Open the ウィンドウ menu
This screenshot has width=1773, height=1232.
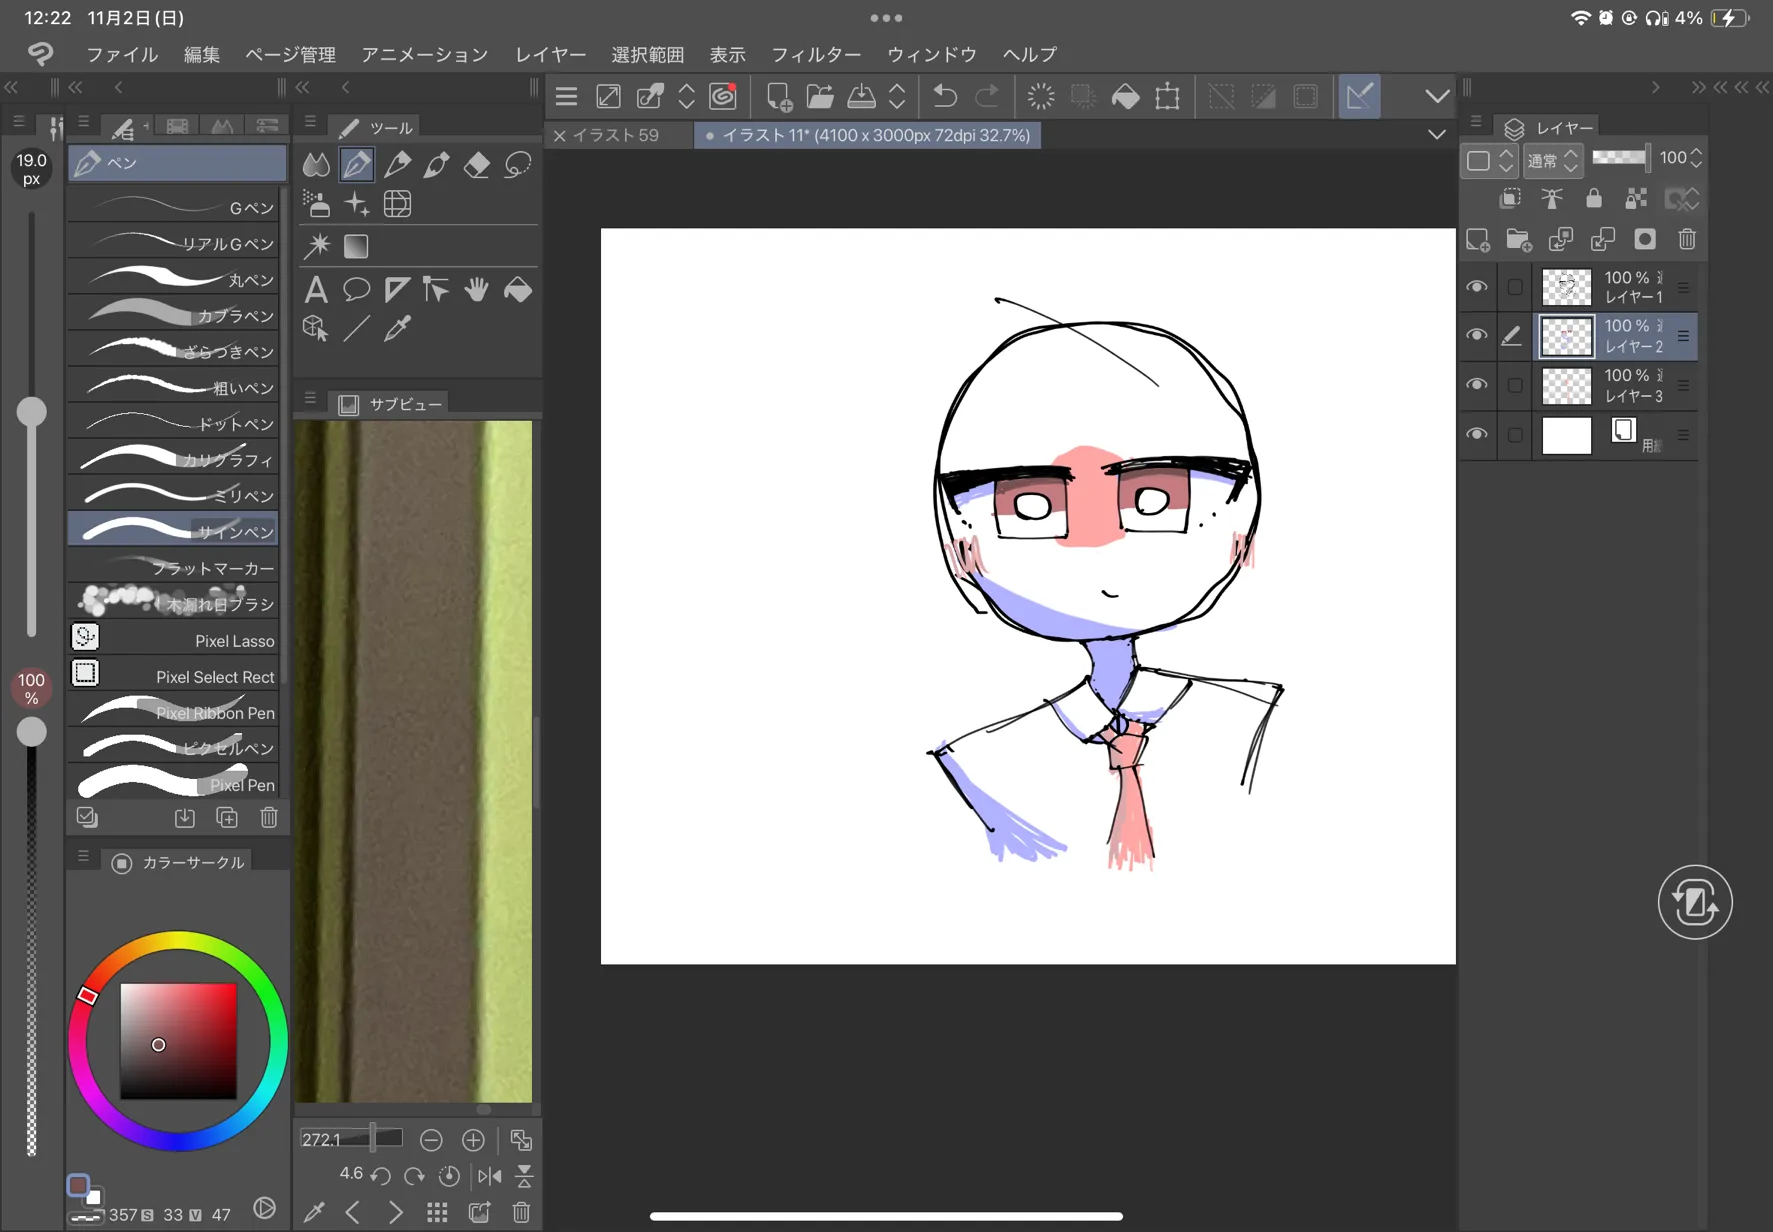point(932,54)
